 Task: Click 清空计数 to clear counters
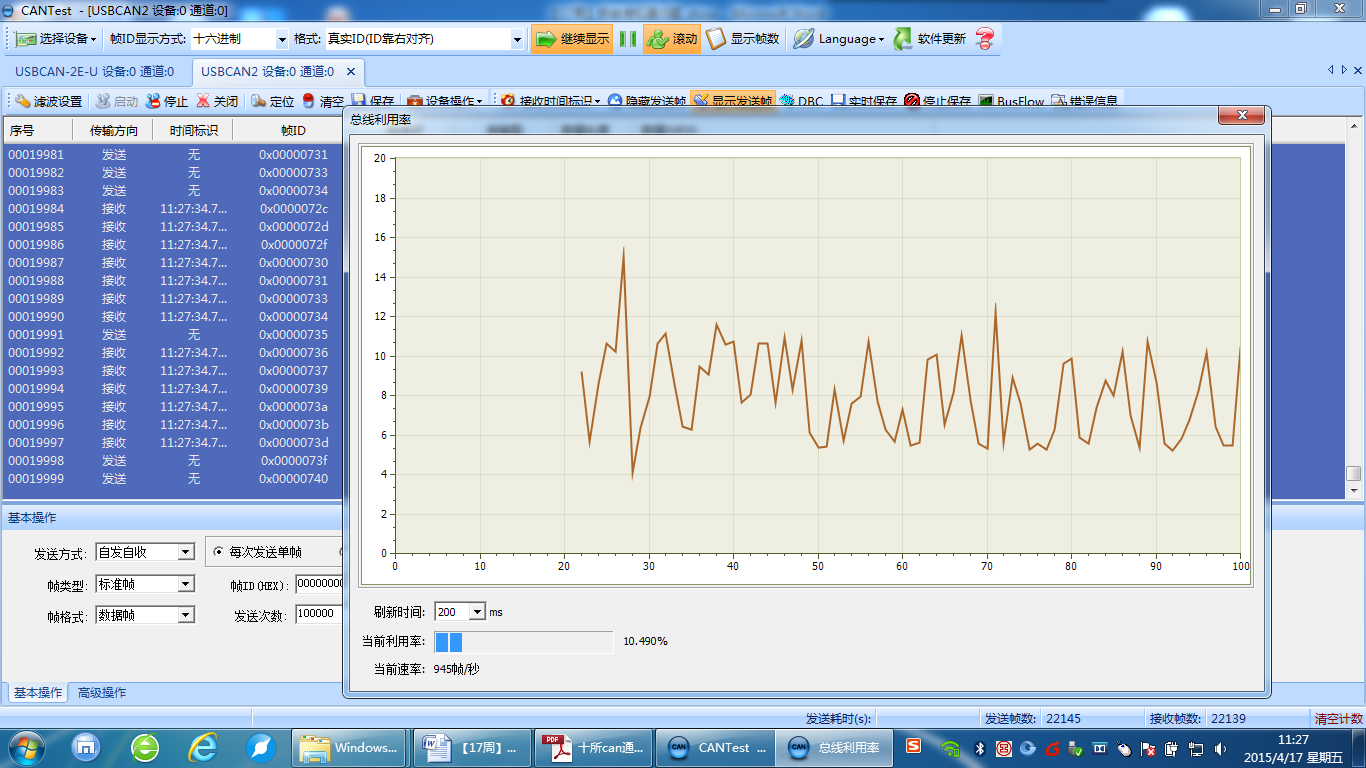point(1338,718)
